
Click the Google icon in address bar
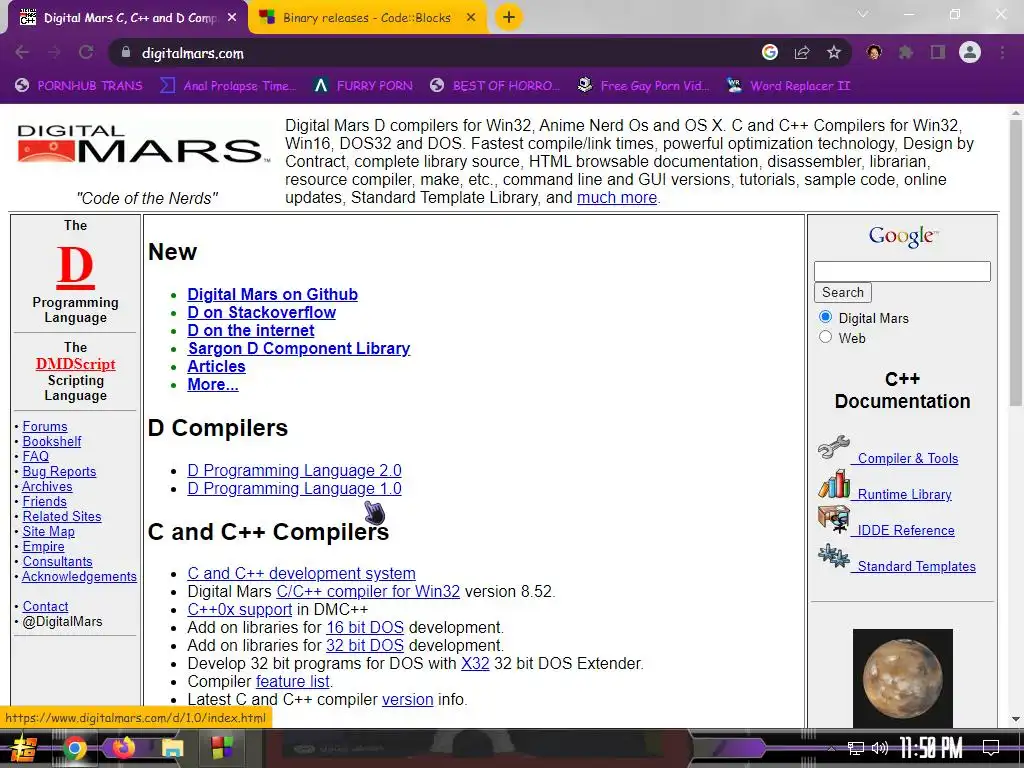pos(770,52)
